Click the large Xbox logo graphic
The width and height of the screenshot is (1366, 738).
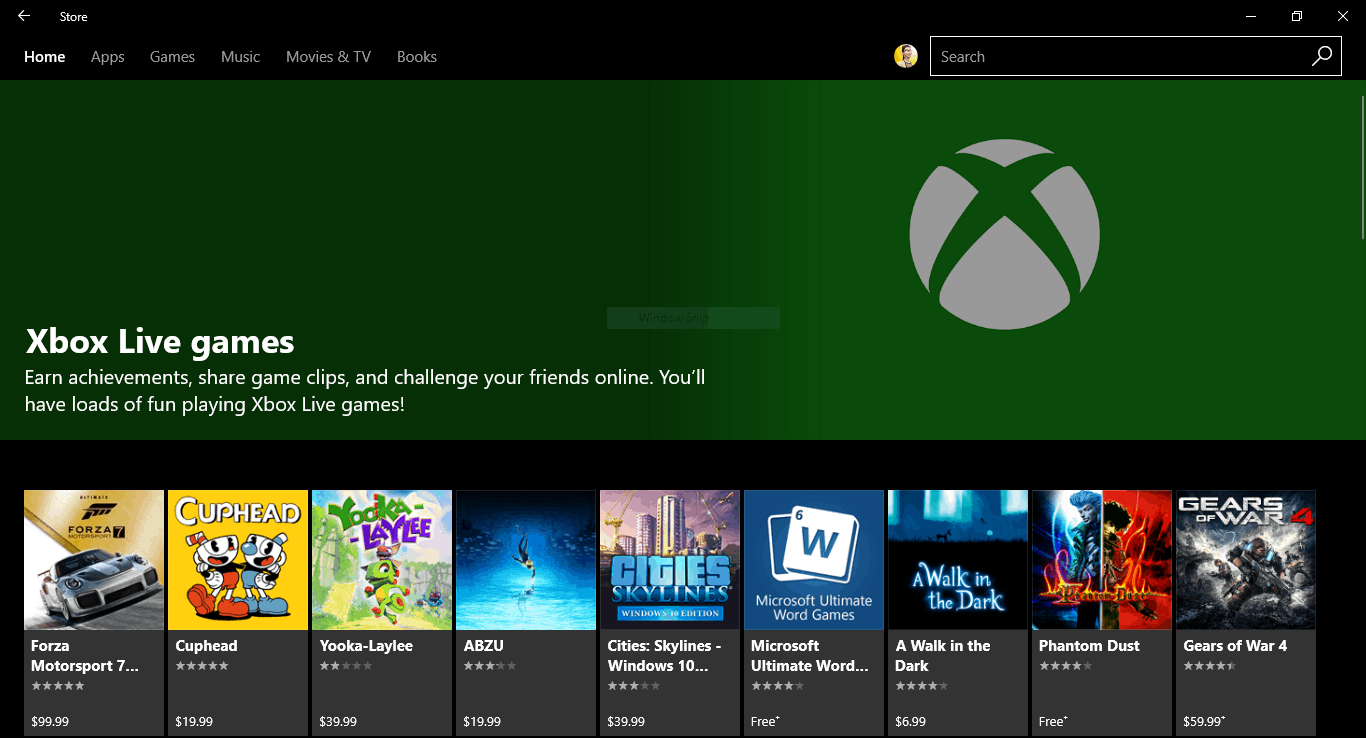tap(1003, 235)
